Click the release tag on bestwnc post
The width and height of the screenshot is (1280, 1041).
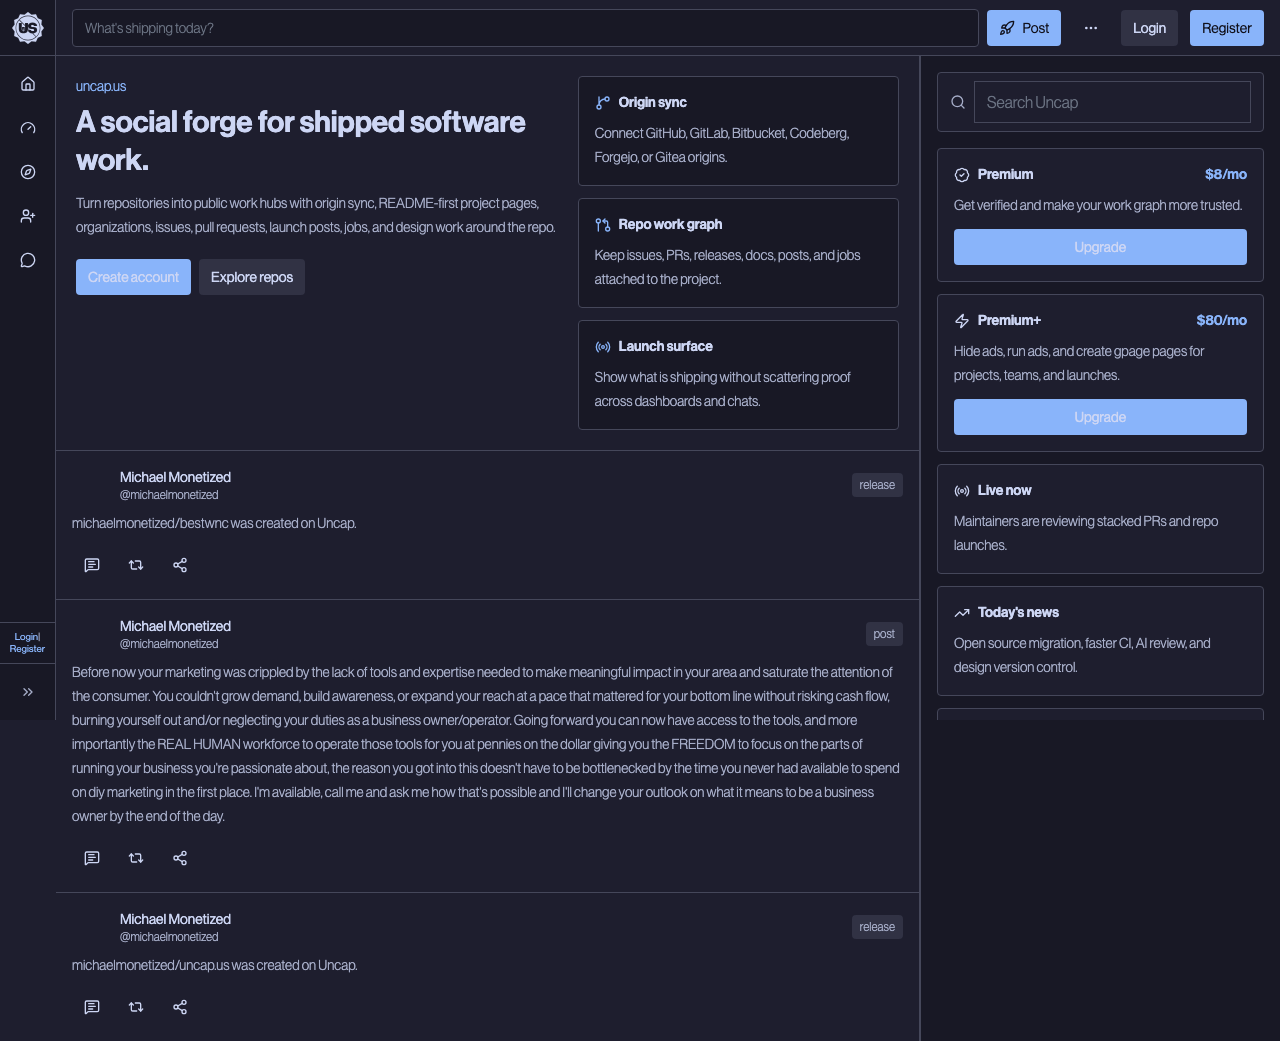pyautogui.click(x=877, y=485)
